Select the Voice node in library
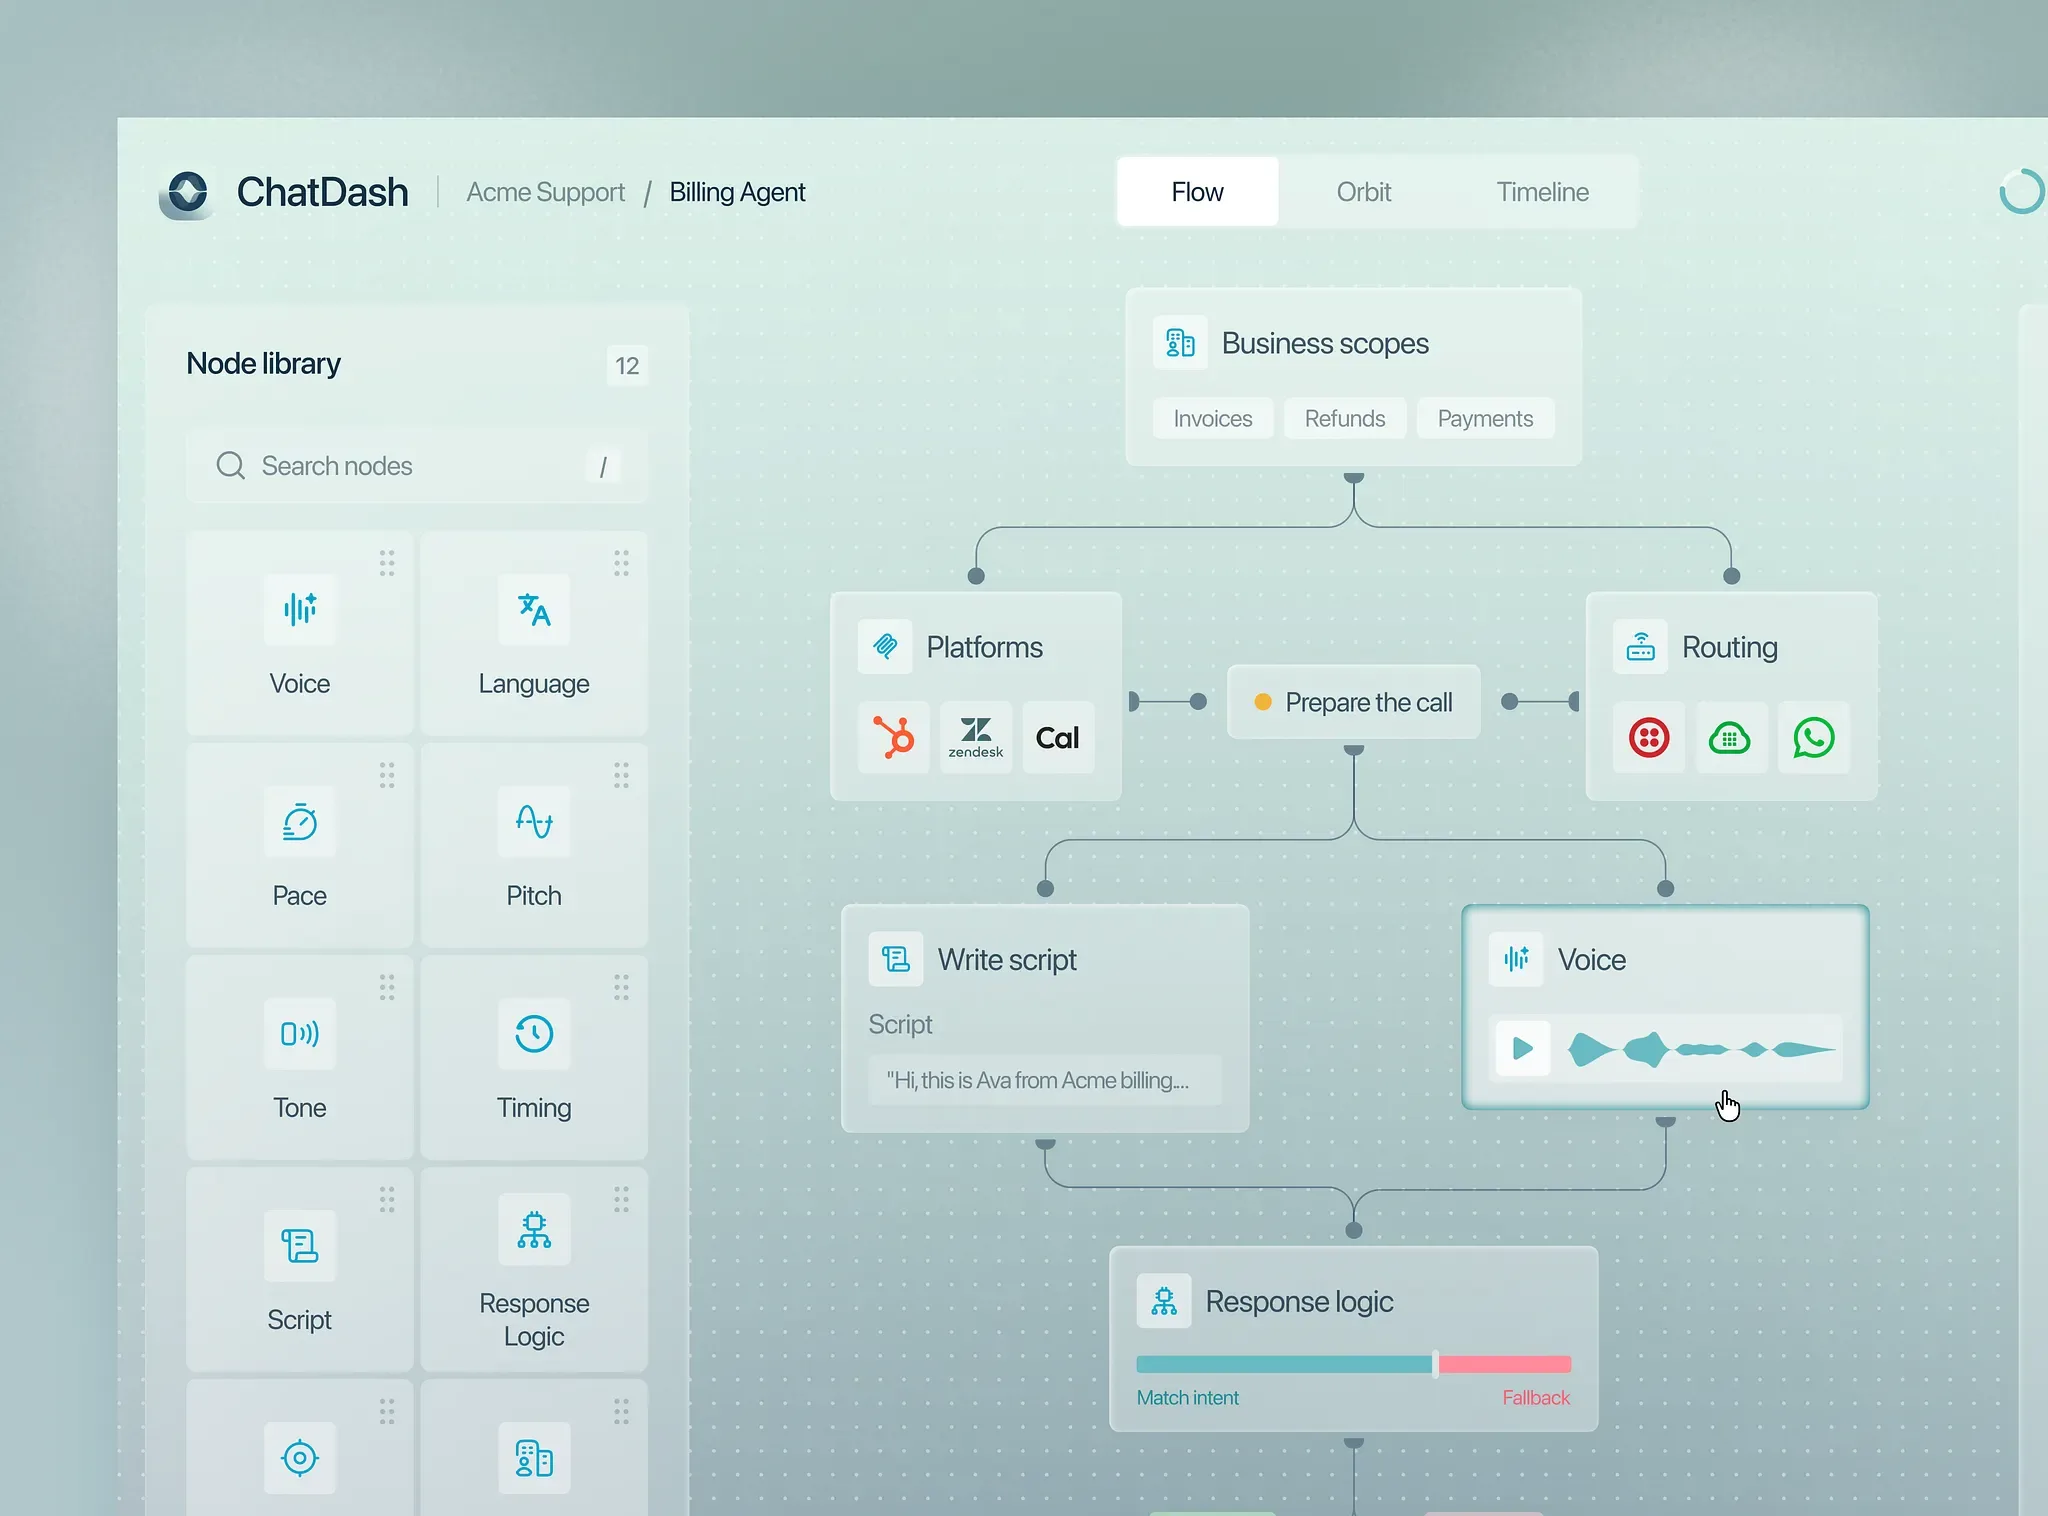2048x1516 pixels. coord(300,633)
